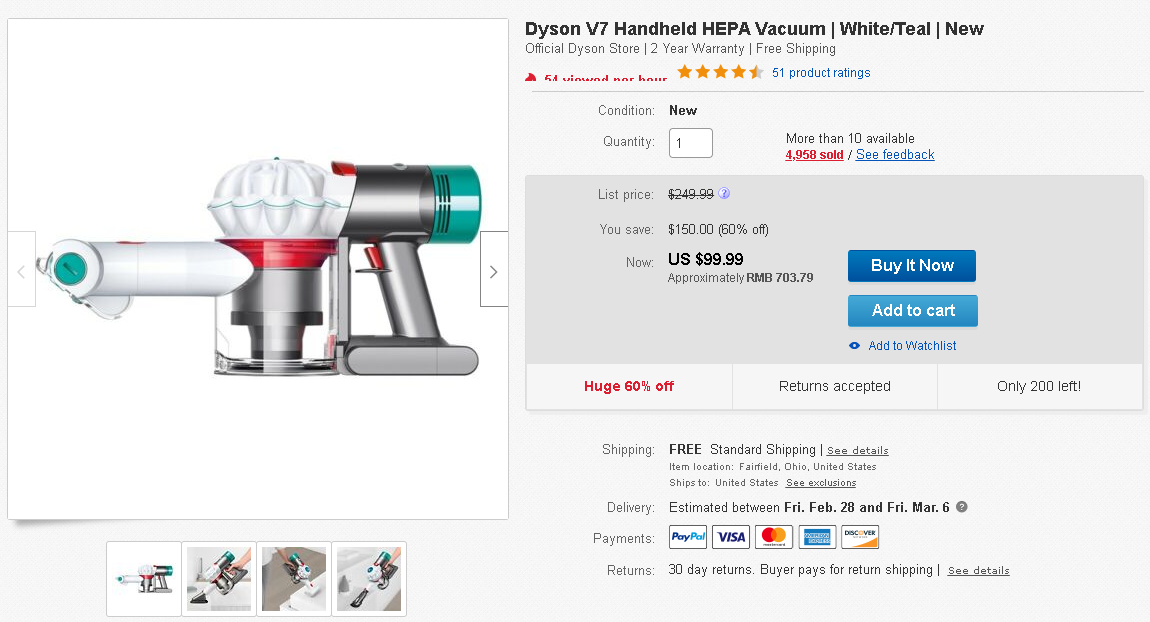
Task: Click the 4,958 sold link
Action: click(814, 155)
